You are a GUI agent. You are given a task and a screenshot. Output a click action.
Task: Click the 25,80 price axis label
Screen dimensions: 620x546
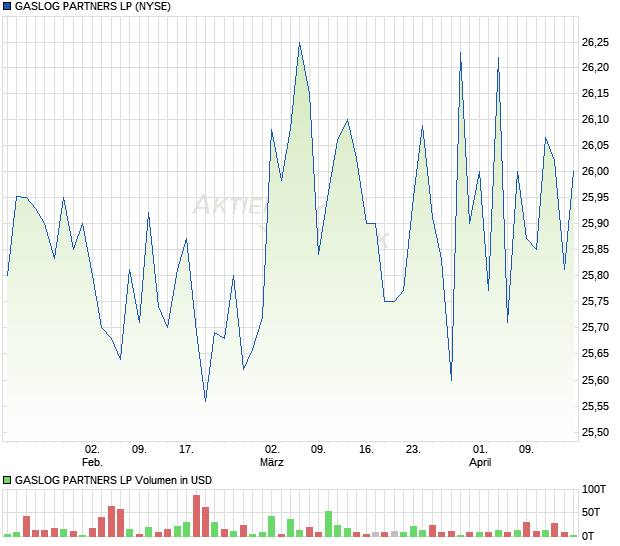click(x=595, y=275)
